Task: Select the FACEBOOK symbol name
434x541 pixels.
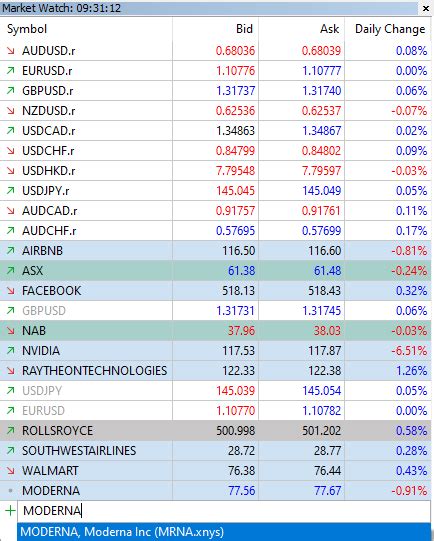Action: [52, 291]
